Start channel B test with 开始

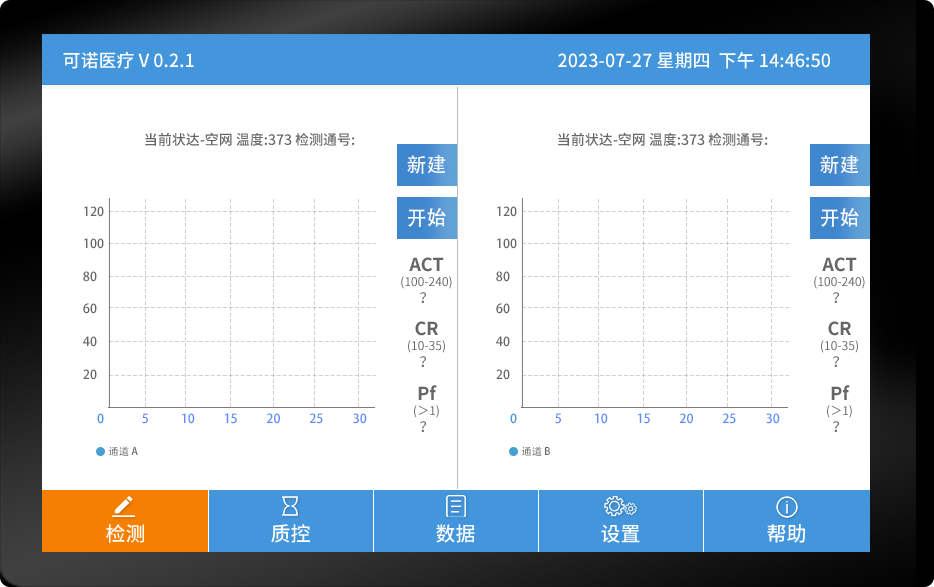839,218
